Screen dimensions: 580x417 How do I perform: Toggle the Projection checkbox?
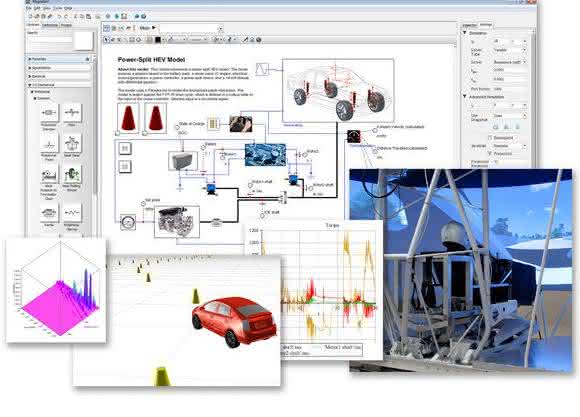point(490,153)
